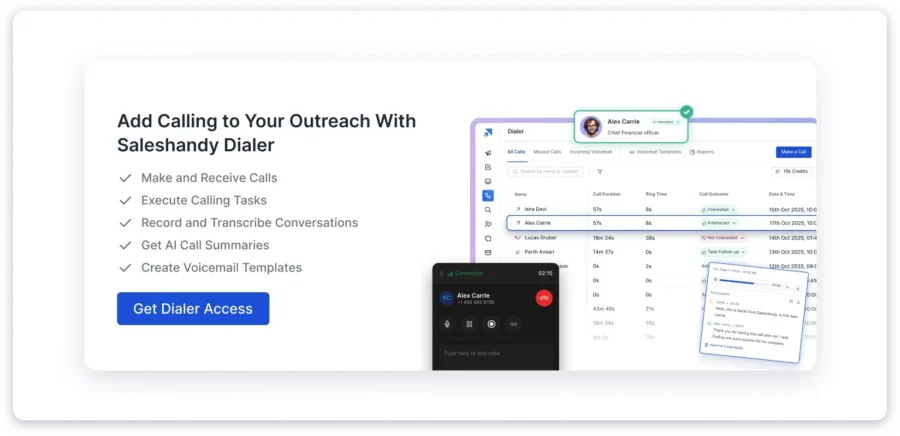The height and width of the screenshot is (436, 900).
Task: Click the red hang-up call button
Action: click(544, 298)
